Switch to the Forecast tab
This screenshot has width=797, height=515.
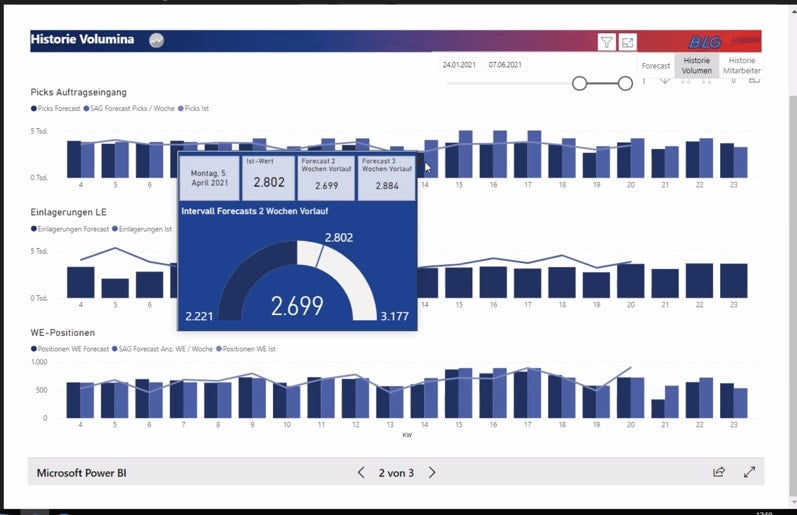[656, 66]
